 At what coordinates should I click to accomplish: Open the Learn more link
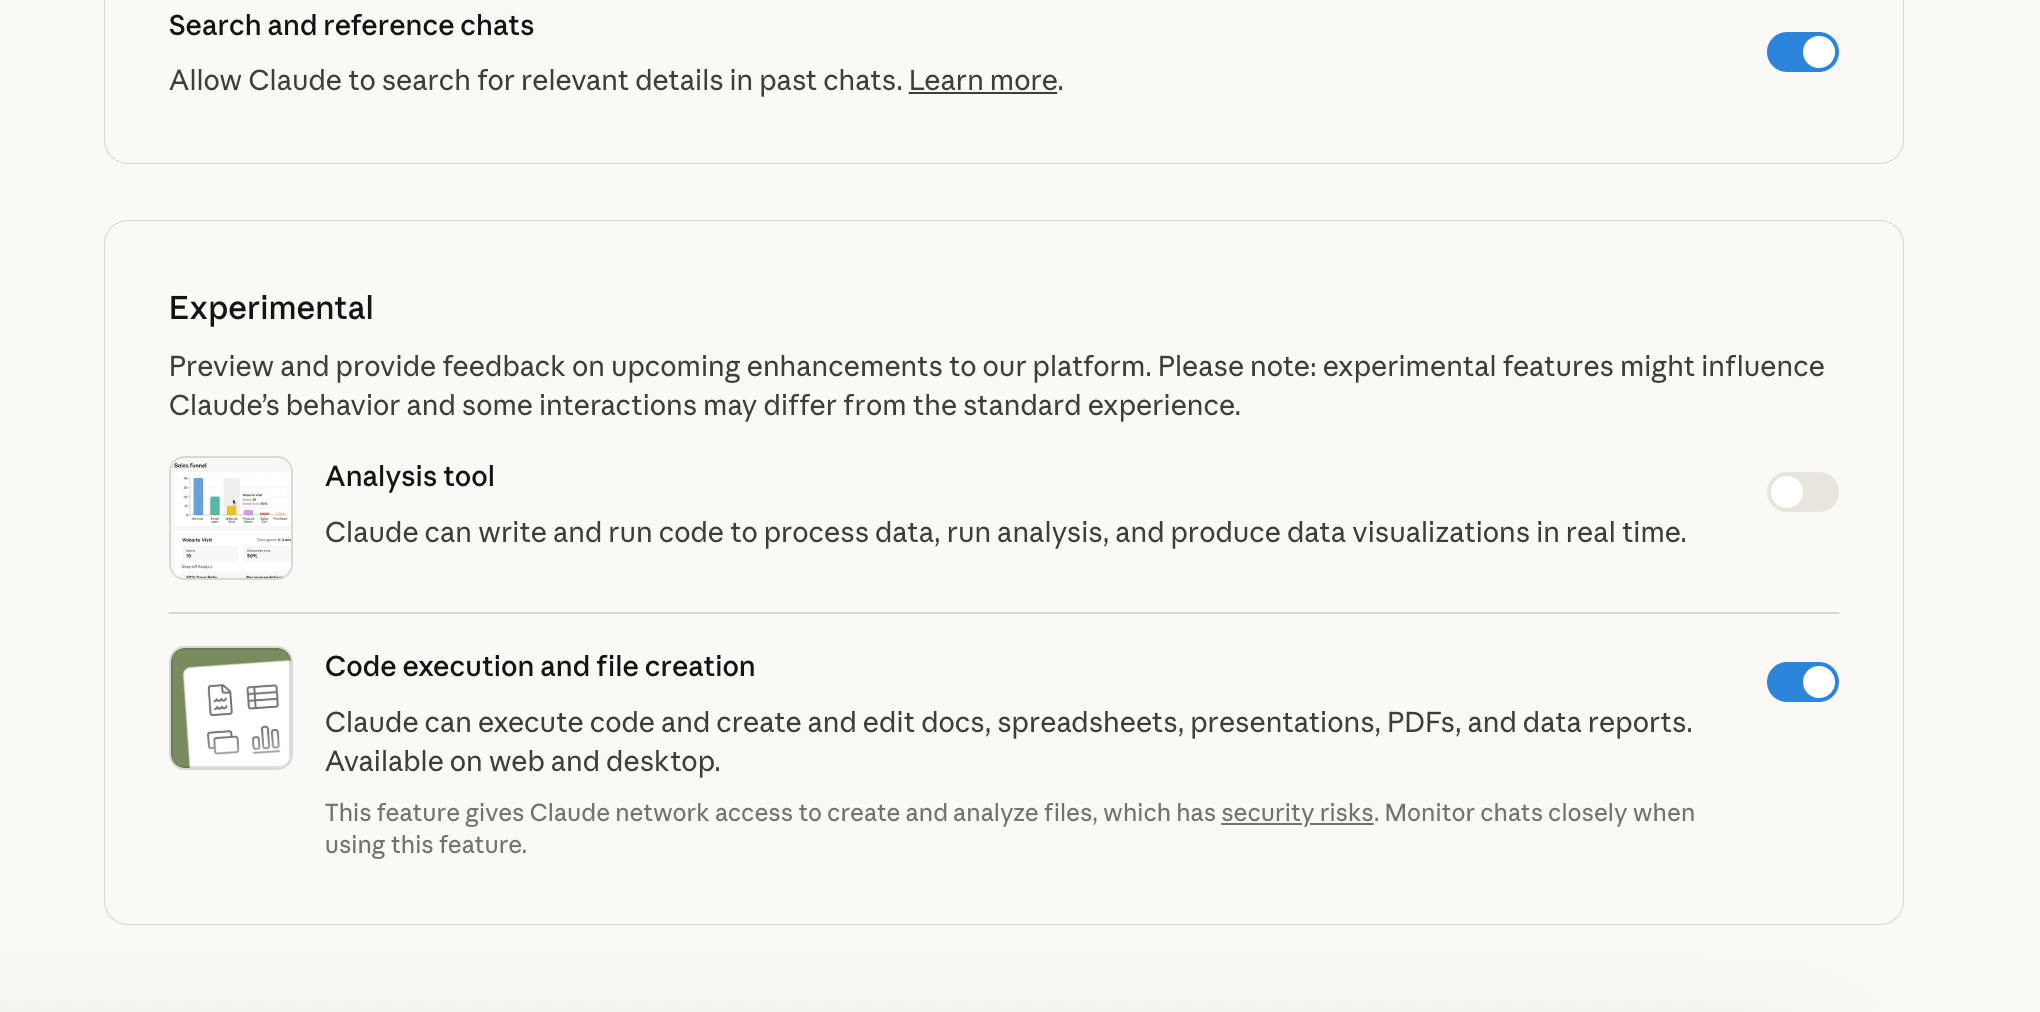coord(982,80)
